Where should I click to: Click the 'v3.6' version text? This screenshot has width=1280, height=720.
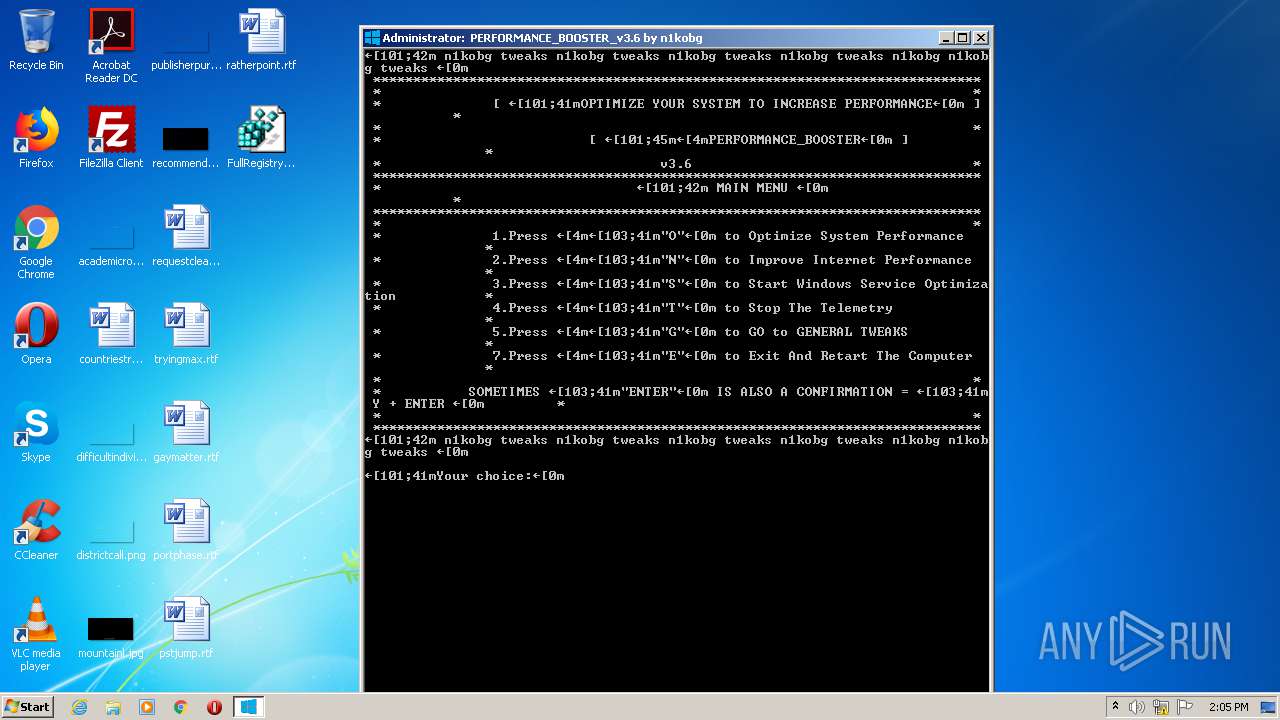(x=675, y=164)
